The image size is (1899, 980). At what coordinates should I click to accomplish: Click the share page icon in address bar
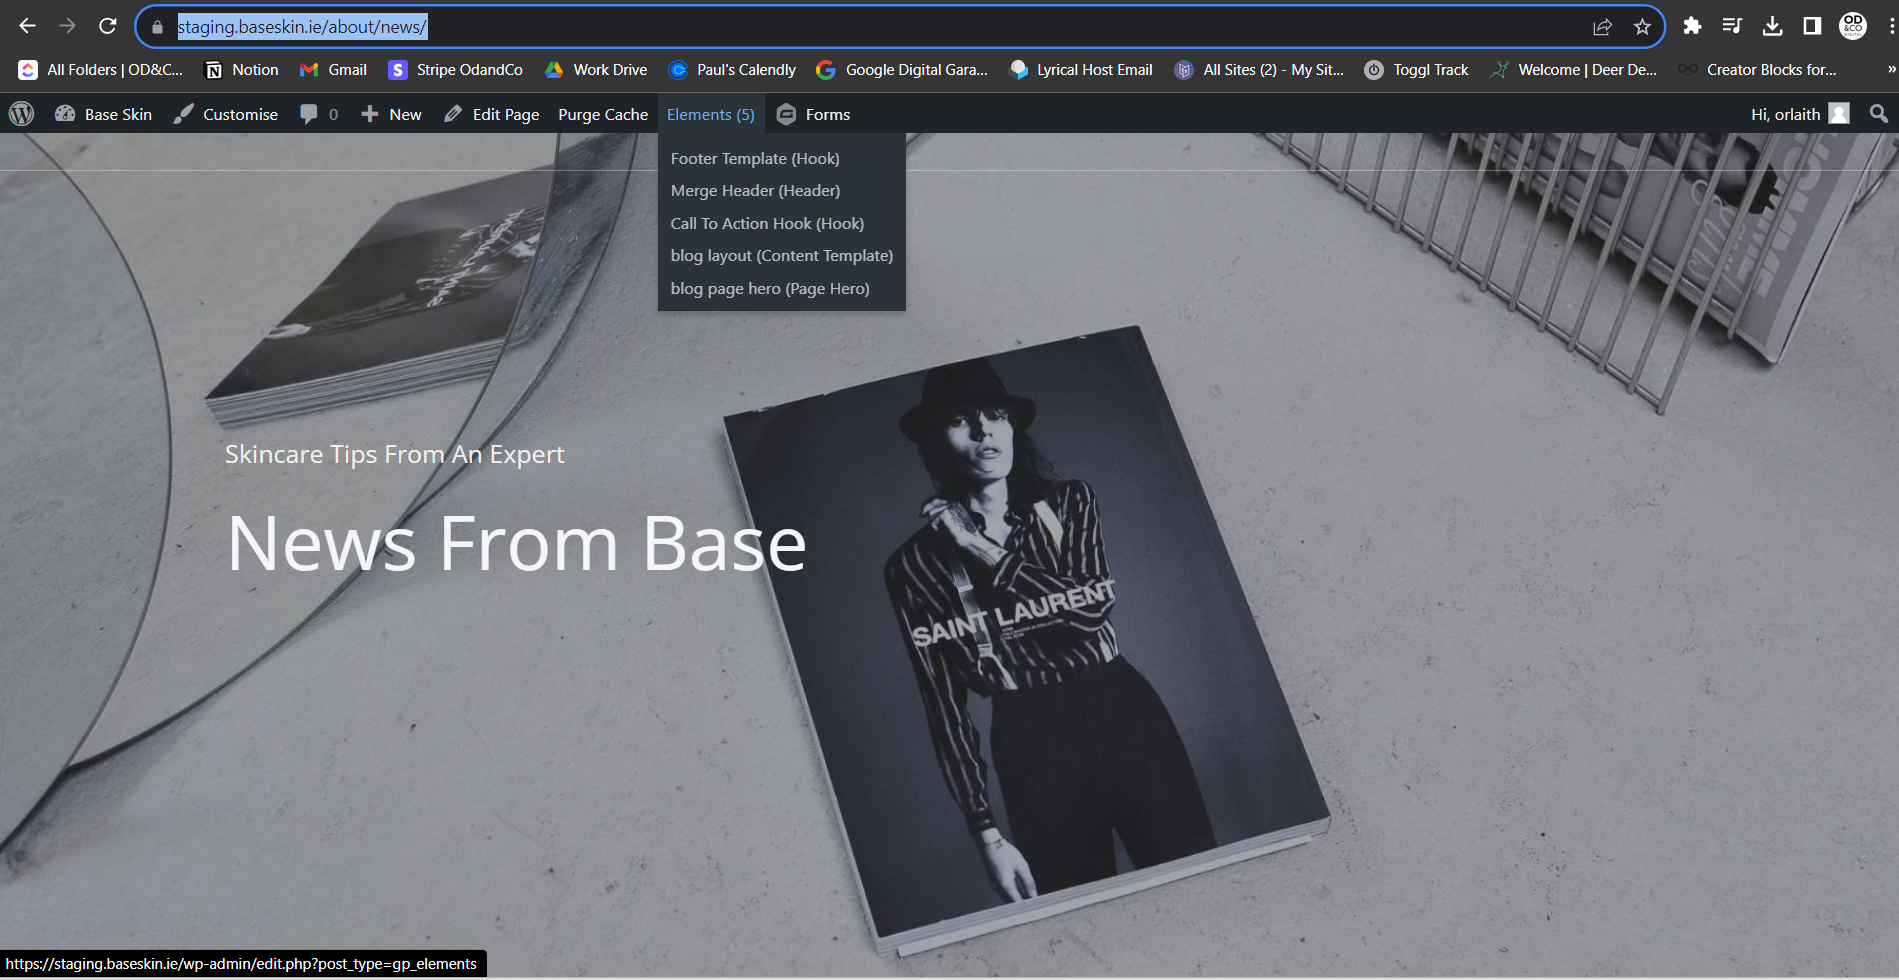pyautogui.click(x=1602, y=27)
